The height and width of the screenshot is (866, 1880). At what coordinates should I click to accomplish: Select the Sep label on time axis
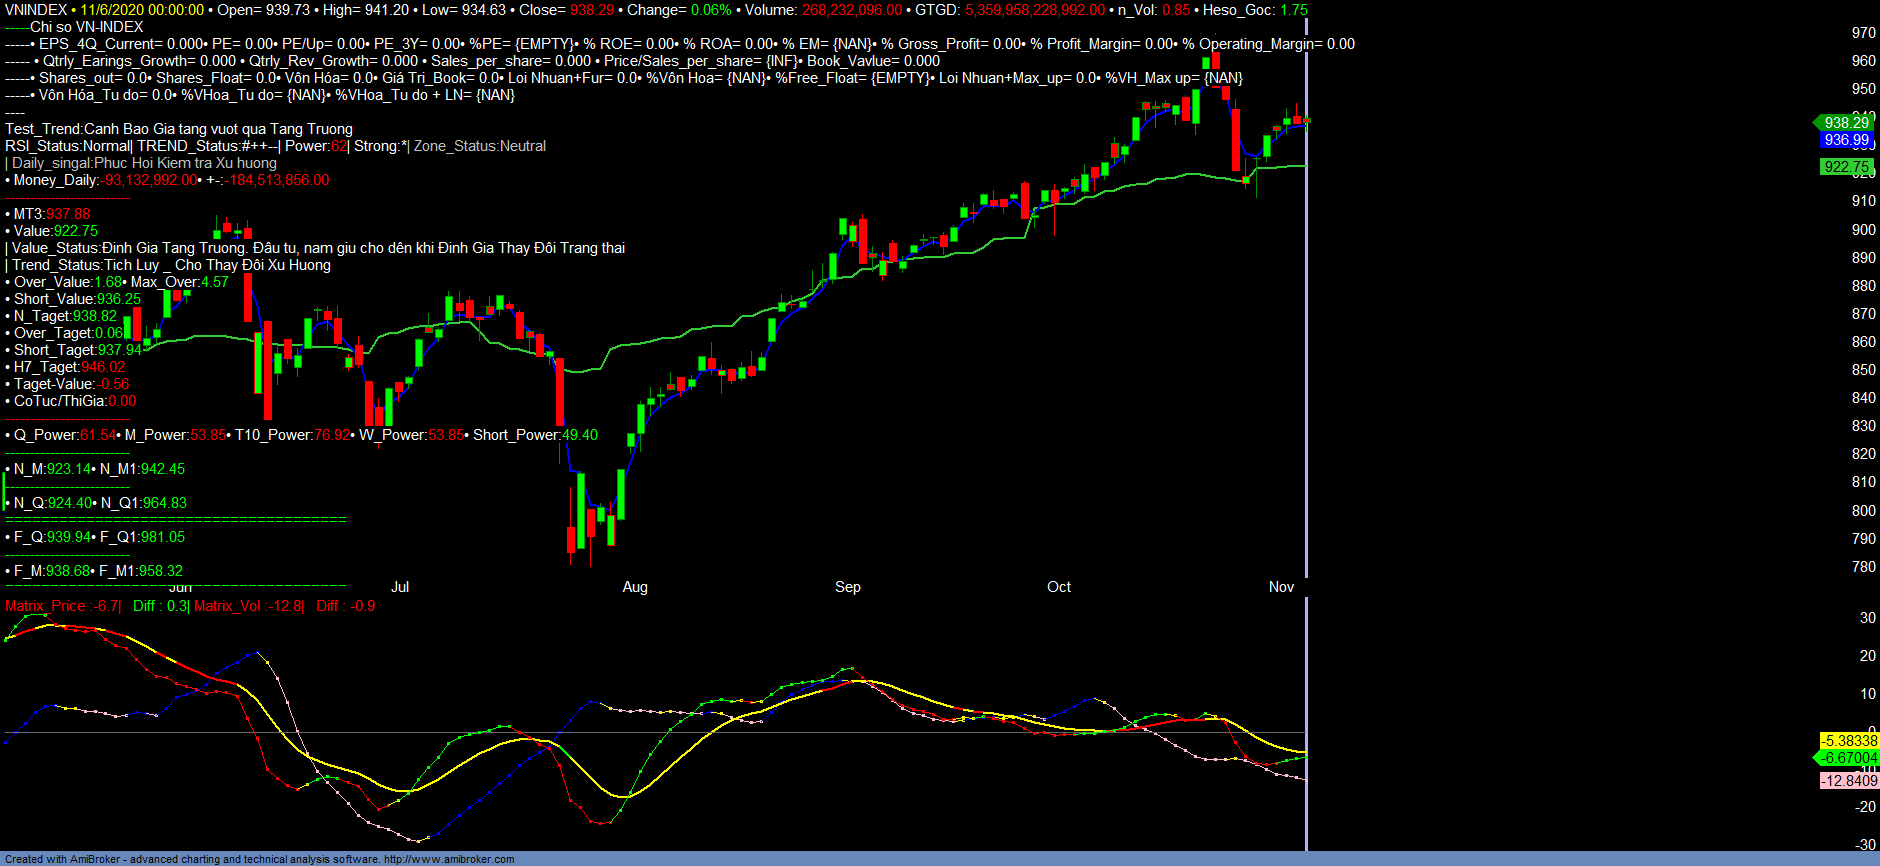847,587
